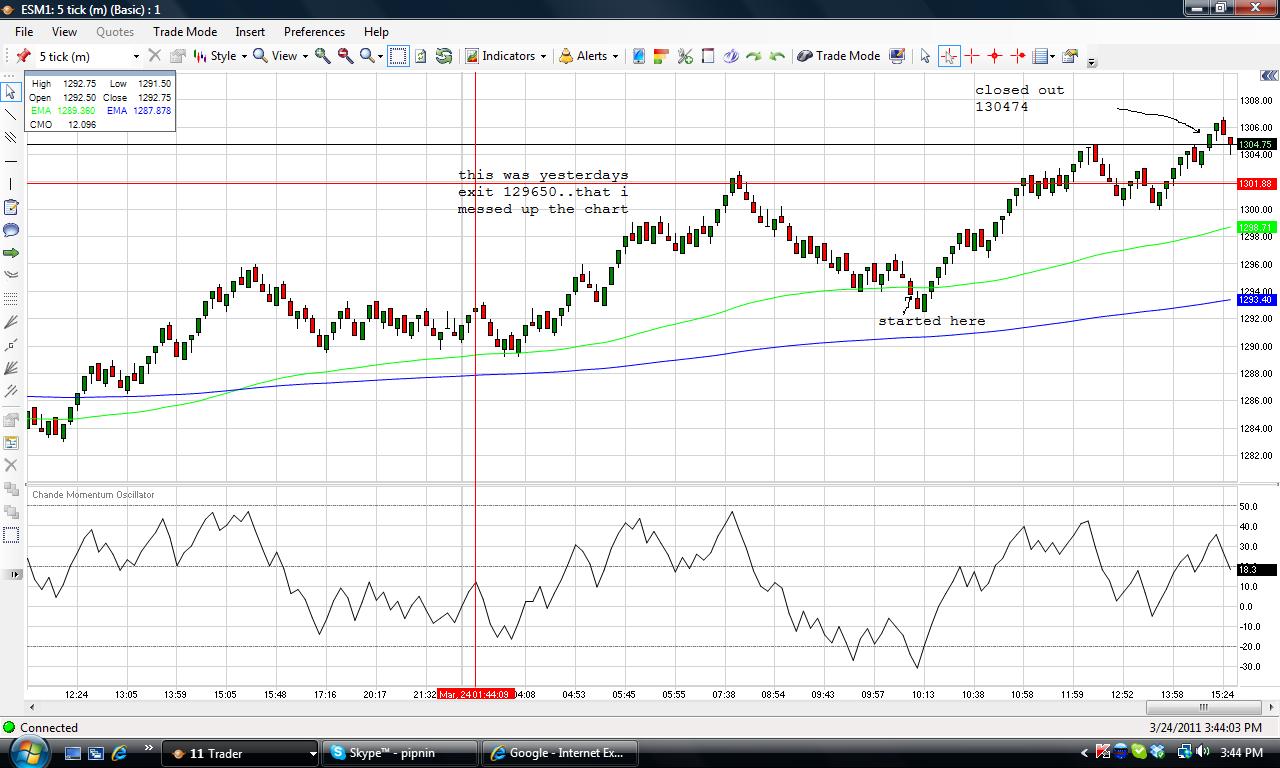Switch to Skype pipnin taskbar button

point(402,753)
